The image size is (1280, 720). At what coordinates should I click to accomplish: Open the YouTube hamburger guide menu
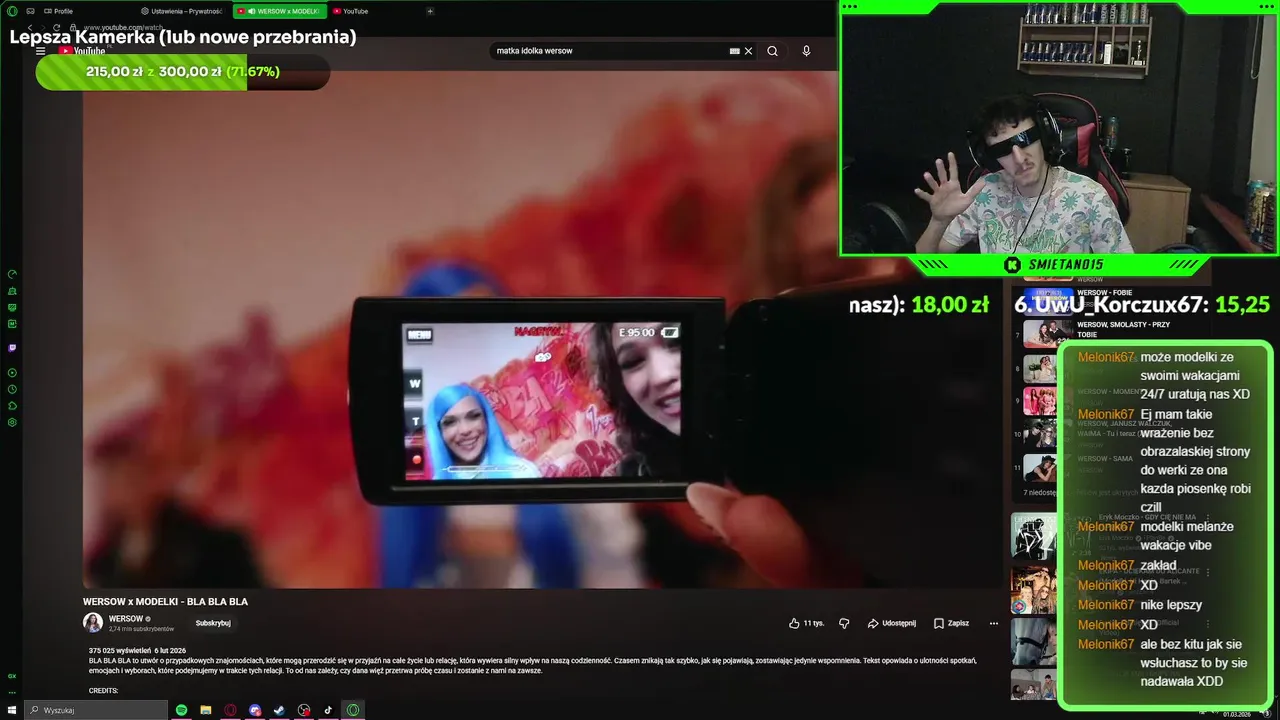pyautogui.click(x=40, y=51)
